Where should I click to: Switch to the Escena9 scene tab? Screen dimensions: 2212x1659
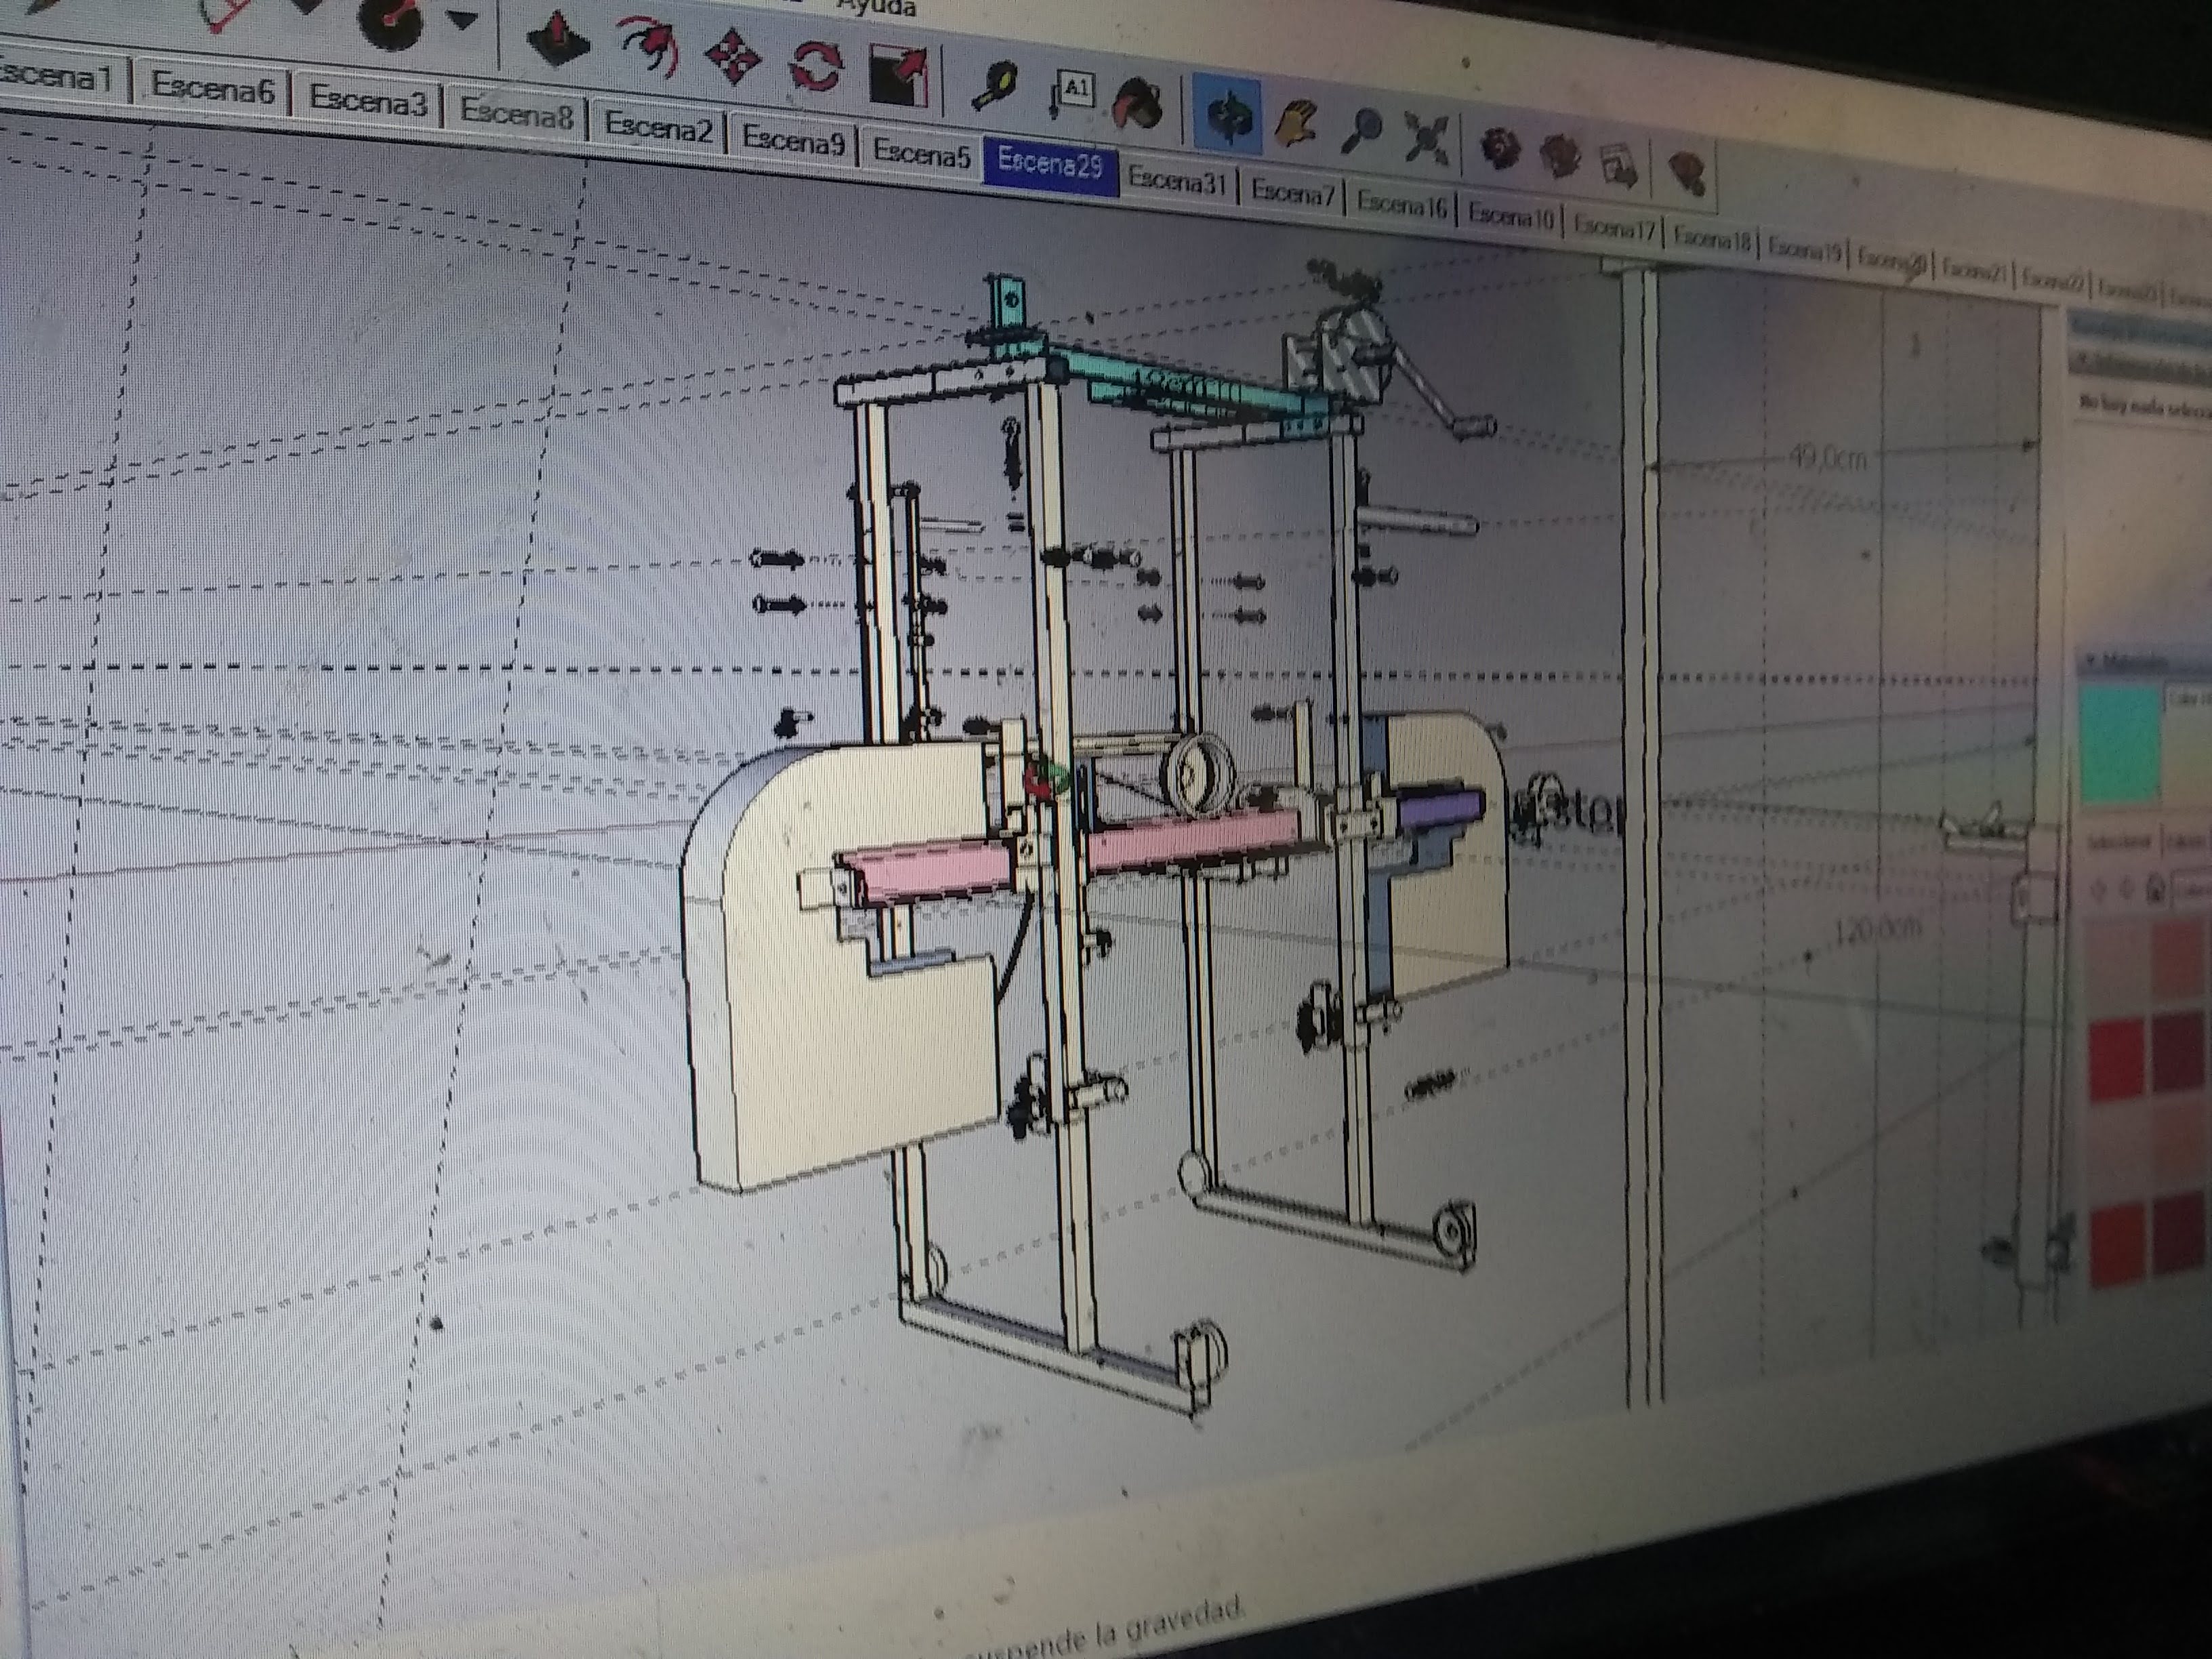pyautogui.click(x=793, y=141)
